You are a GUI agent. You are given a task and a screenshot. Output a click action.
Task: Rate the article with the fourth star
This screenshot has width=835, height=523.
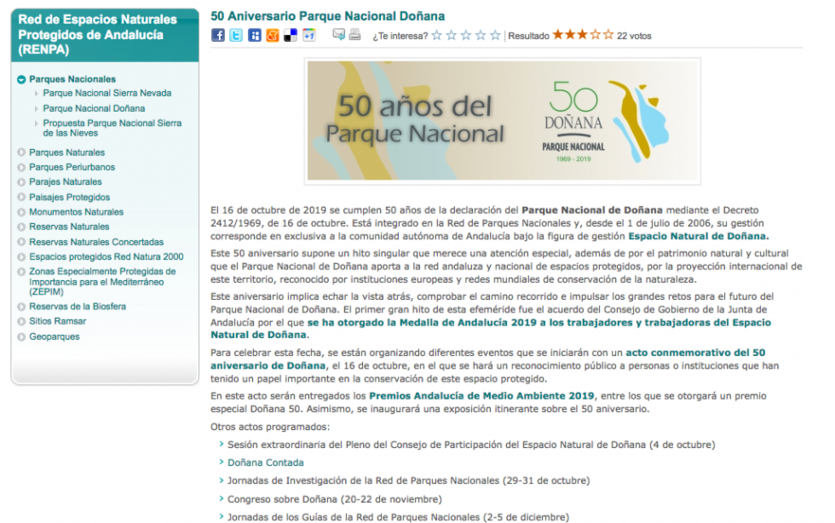coord(480,35)
